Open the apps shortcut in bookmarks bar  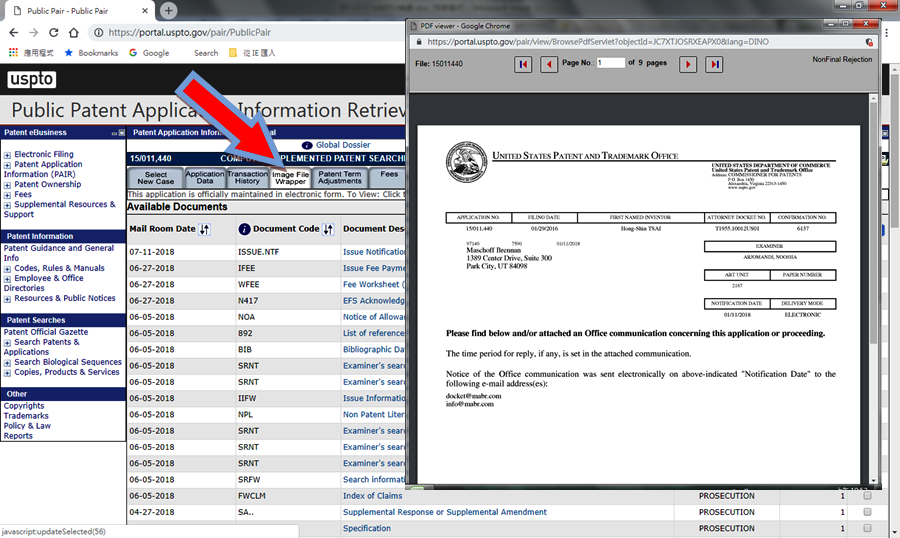(13, 52)
